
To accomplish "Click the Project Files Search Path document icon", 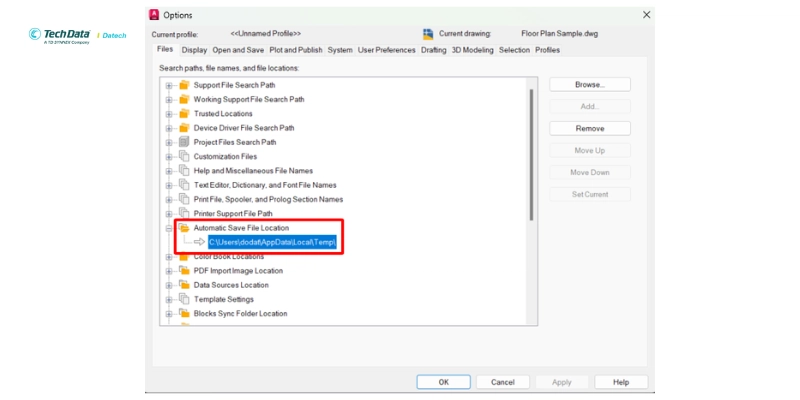I will point(184,142).
